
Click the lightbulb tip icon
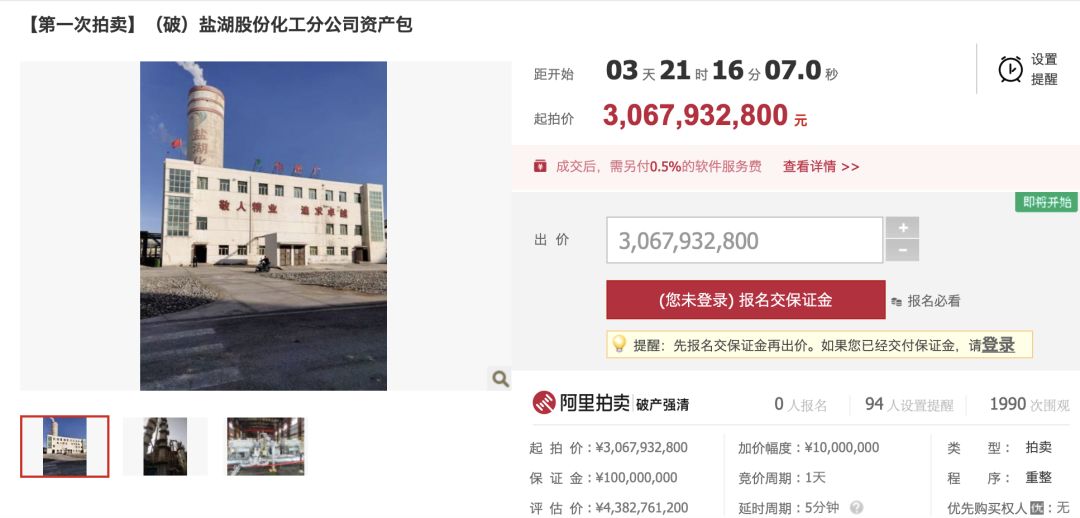pos(619,344)
